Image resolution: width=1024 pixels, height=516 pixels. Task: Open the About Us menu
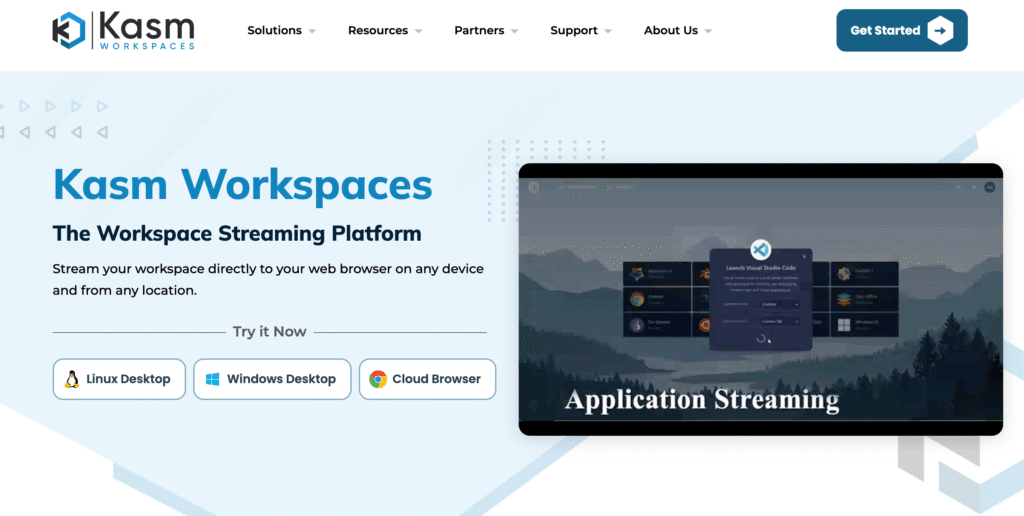677,31
